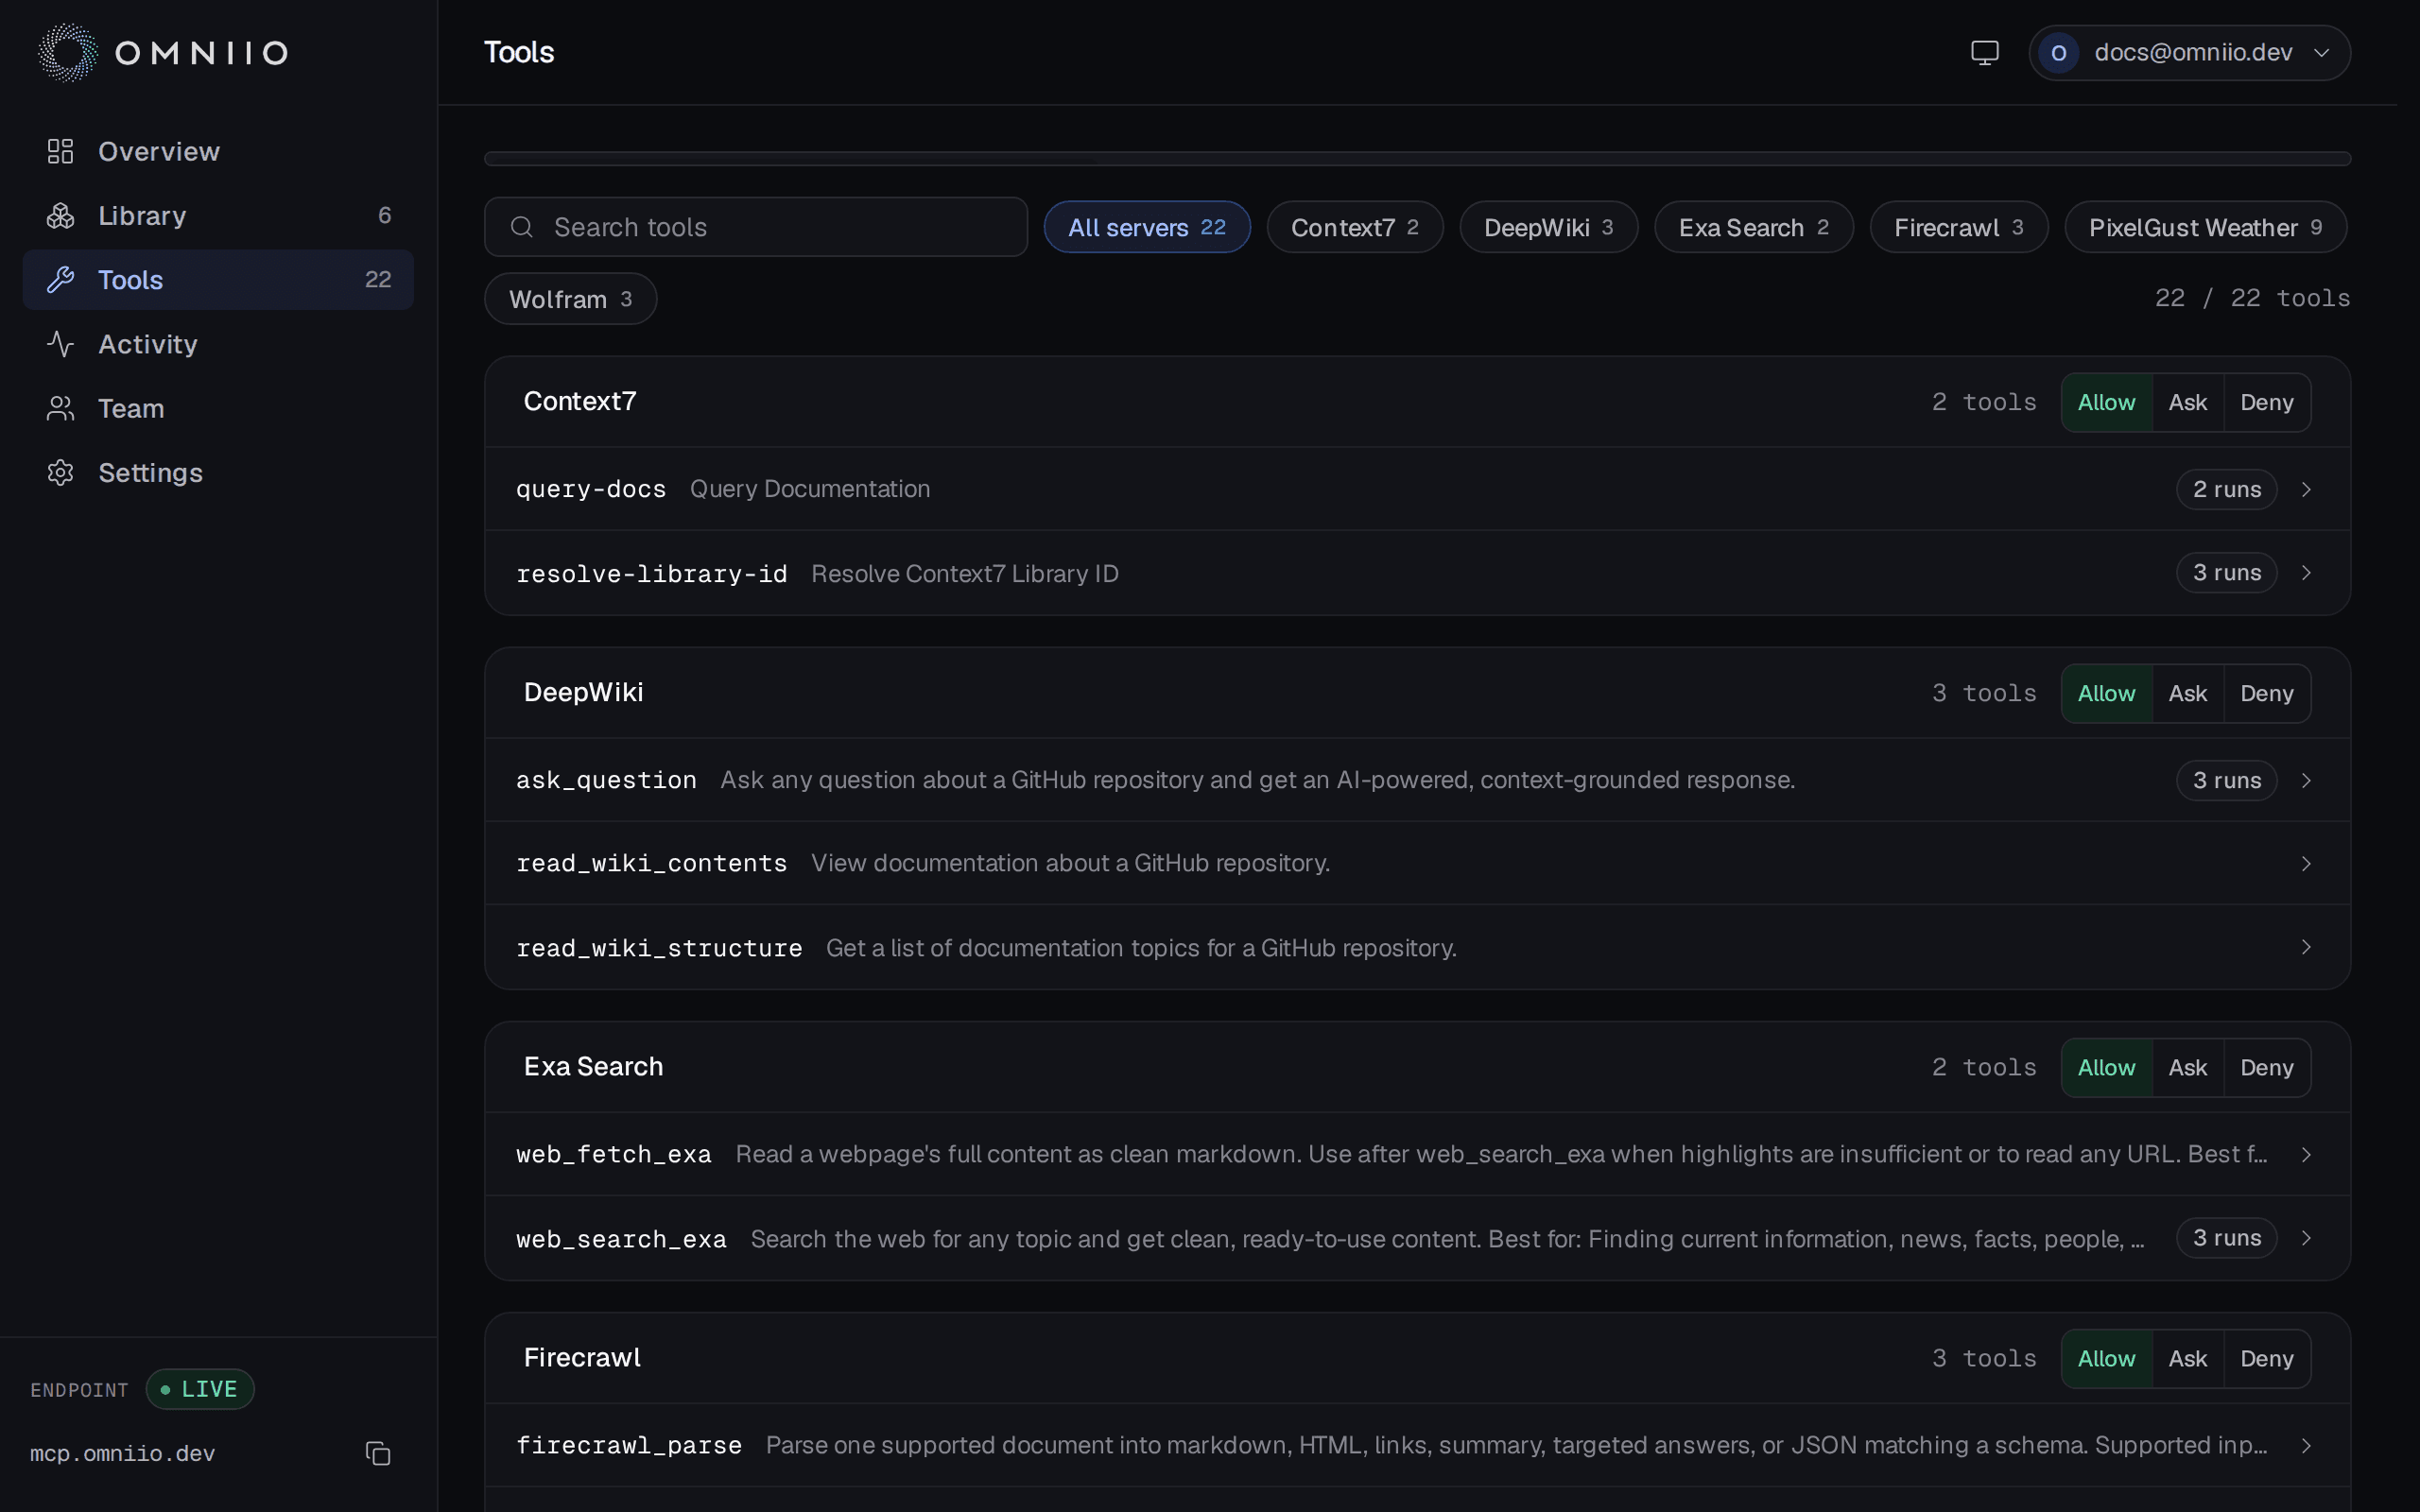Image resolution: width=2420 pixels, height=1512 pixels.
Task: Click the horizontal progress bar above search
Action: 1417,158
